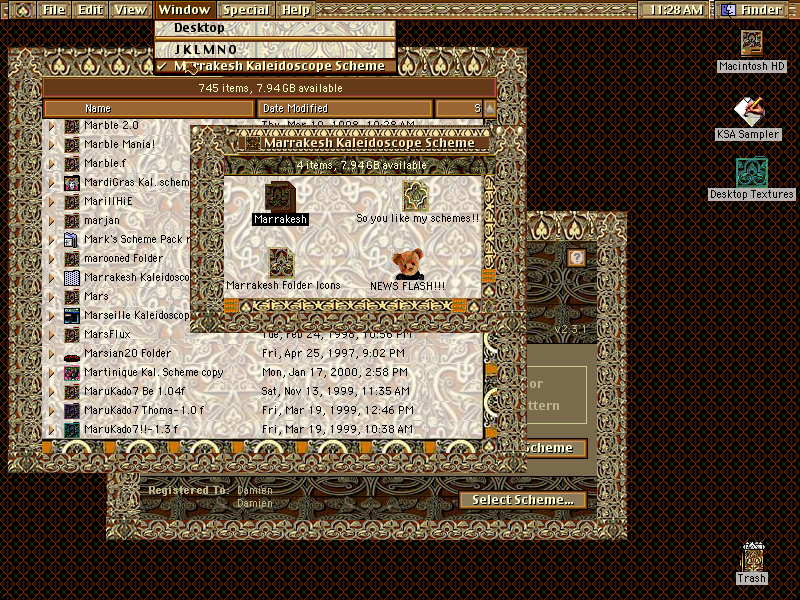
Task: Click the Marseille Kaleidoscope row icon
Action: 71,315
